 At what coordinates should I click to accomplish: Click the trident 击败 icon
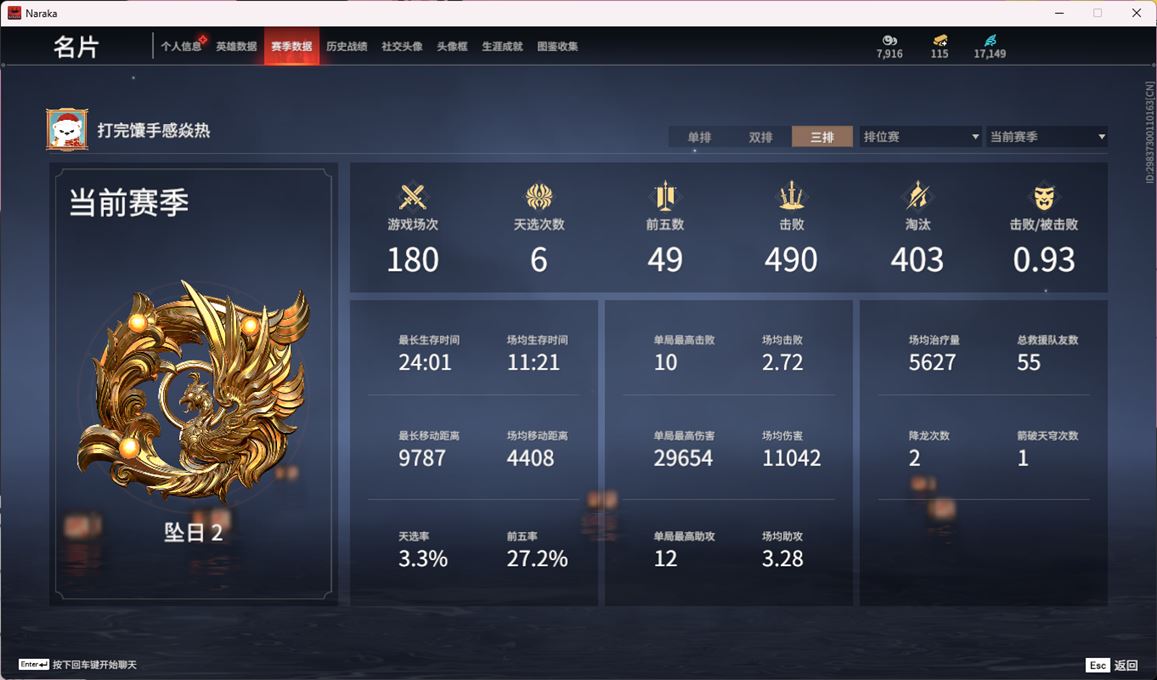[x=791, y=196]
